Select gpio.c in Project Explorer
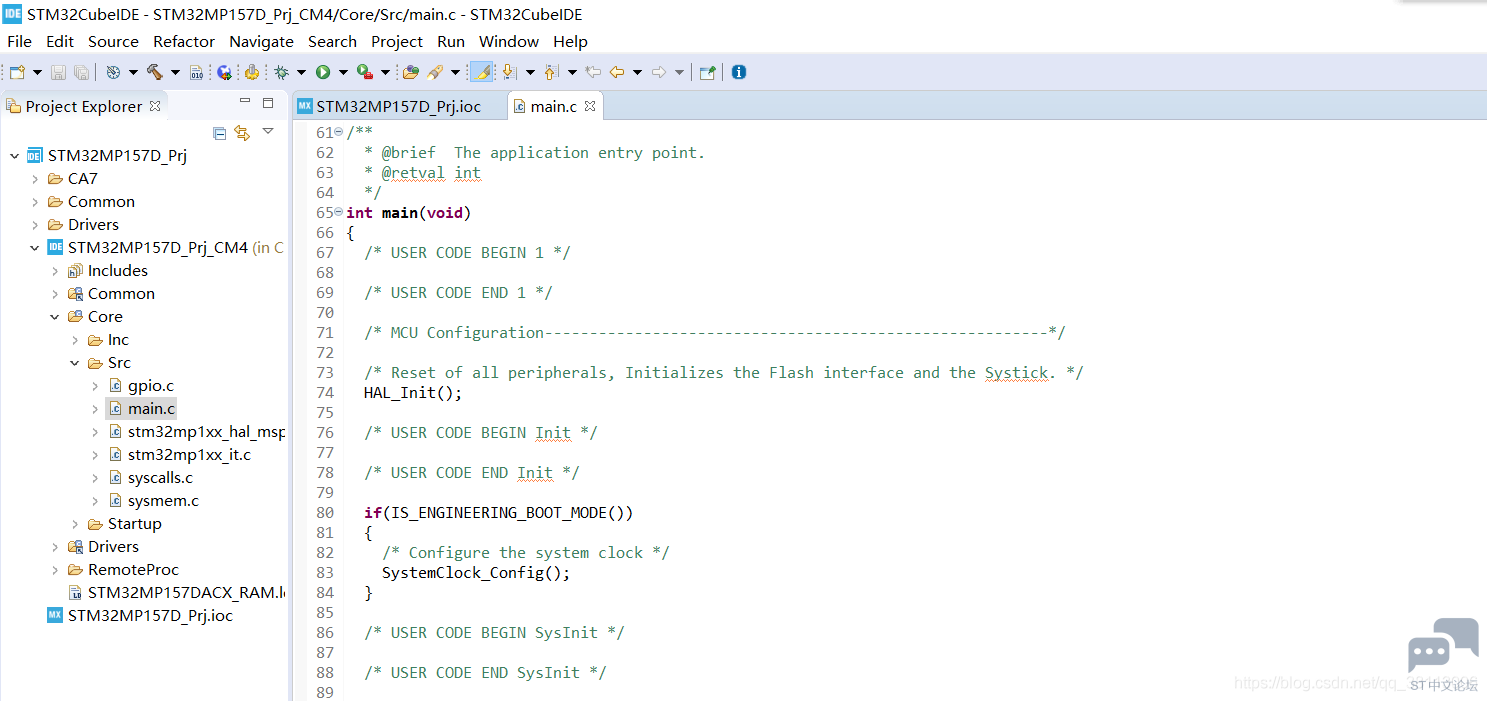Image resolution: width=1487 pixels, height=701 pixels. (x=150, y=386)
